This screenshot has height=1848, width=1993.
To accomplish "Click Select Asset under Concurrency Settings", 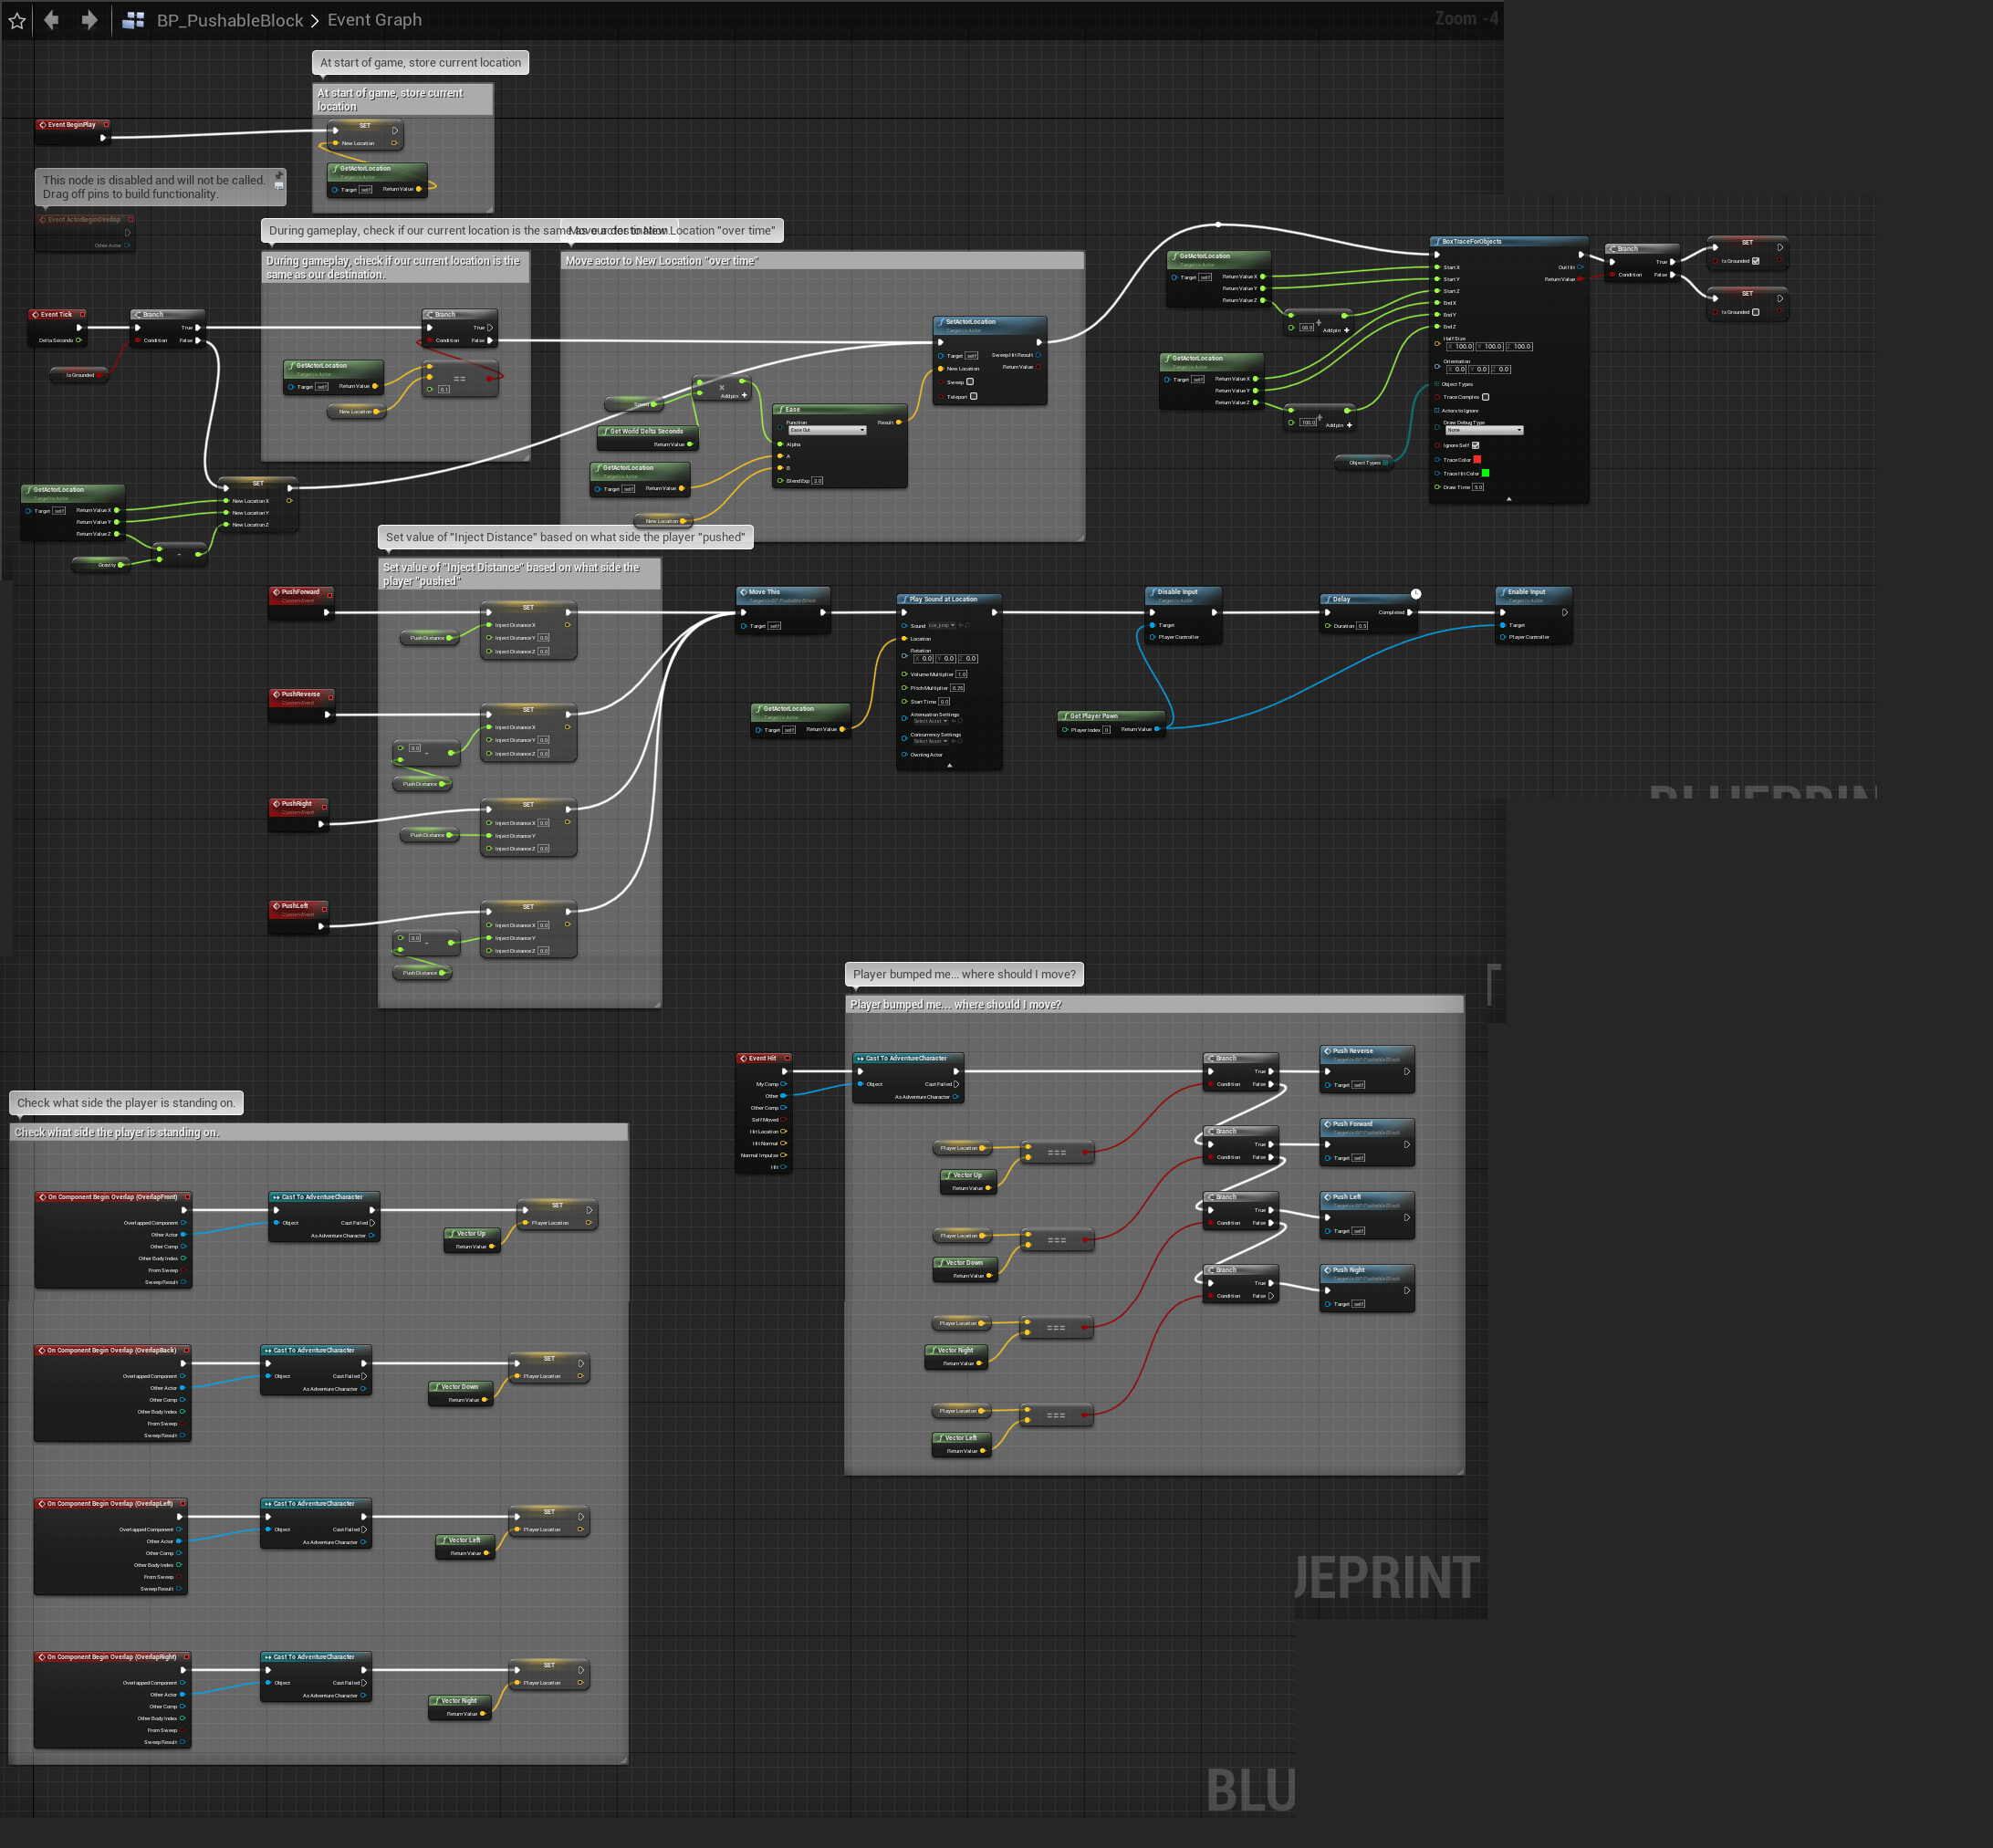I will (931, 740).
